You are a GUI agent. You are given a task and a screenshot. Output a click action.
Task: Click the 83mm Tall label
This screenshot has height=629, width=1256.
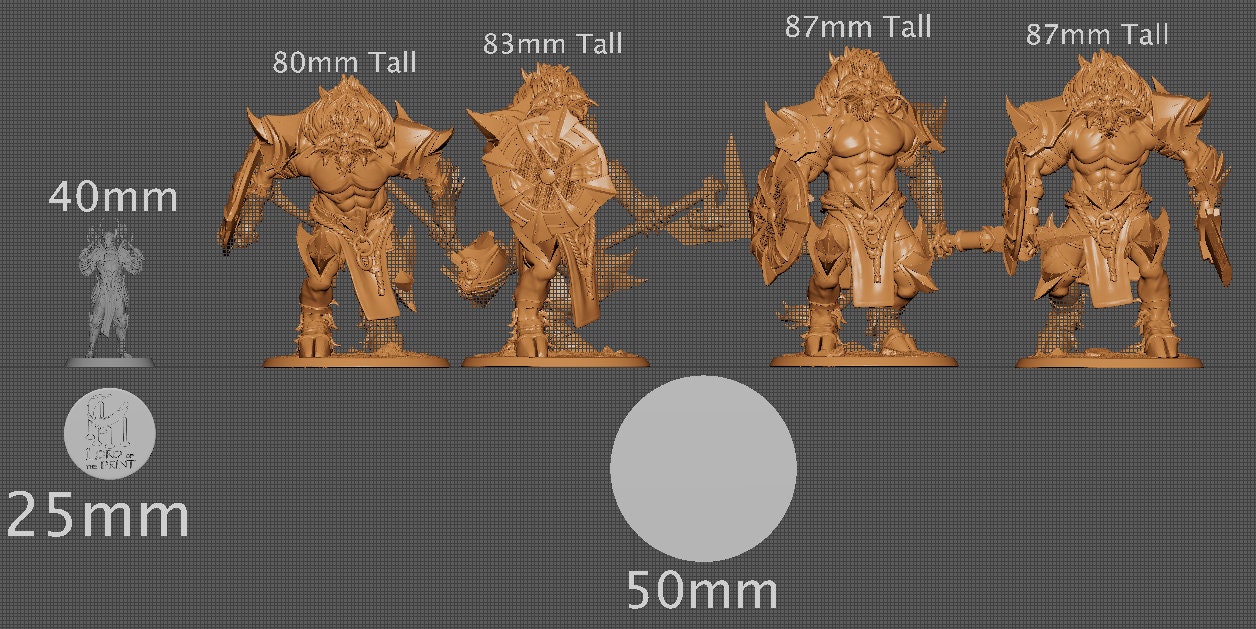coord(552,44)
